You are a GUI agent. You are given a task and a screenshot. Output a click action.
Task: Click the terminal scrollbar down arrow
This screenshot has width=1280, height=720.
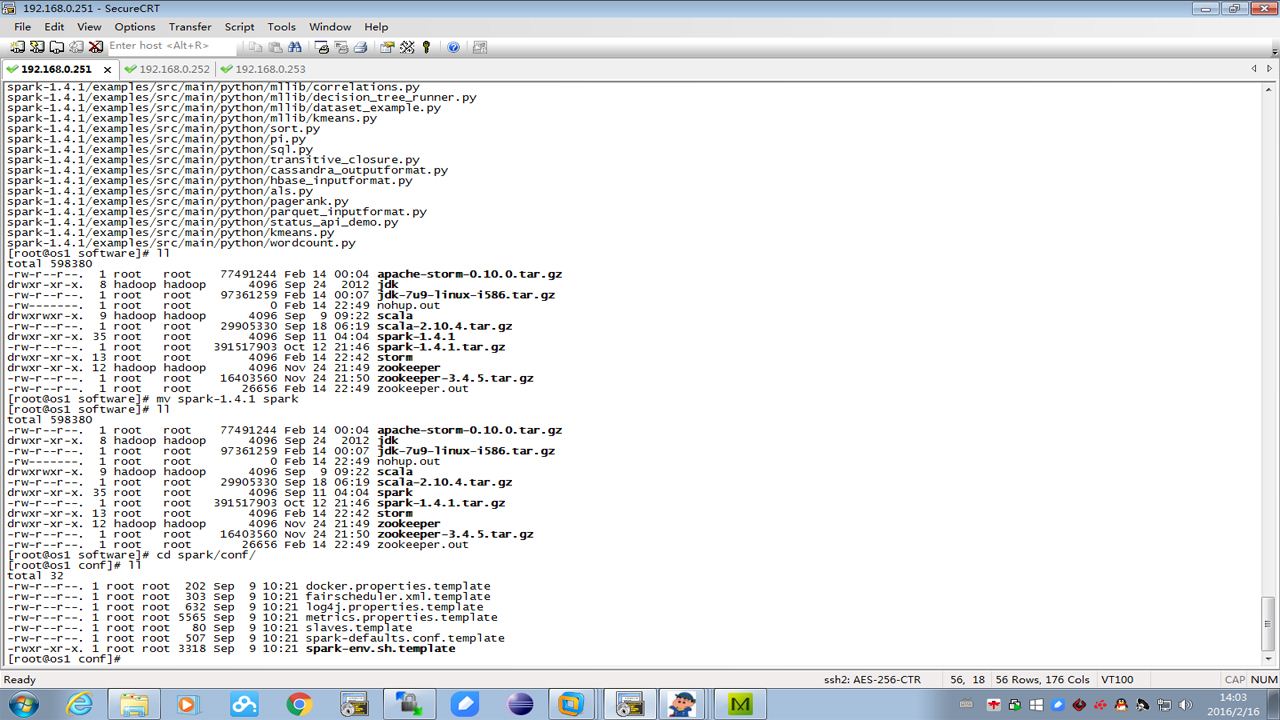1269,659
